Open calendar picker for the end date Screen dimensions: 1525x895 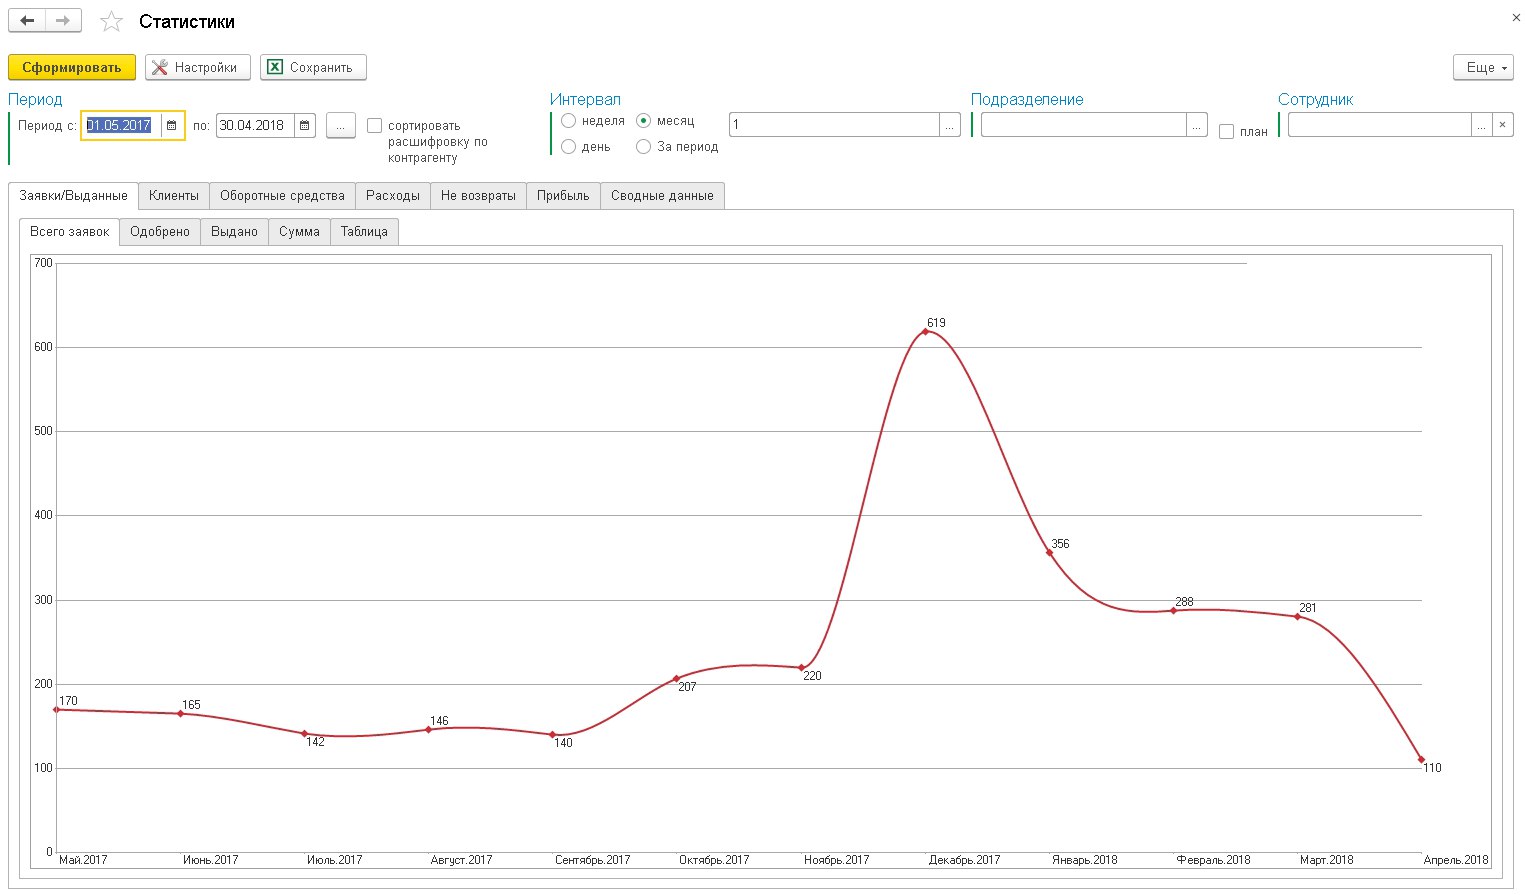click(305, 126)
